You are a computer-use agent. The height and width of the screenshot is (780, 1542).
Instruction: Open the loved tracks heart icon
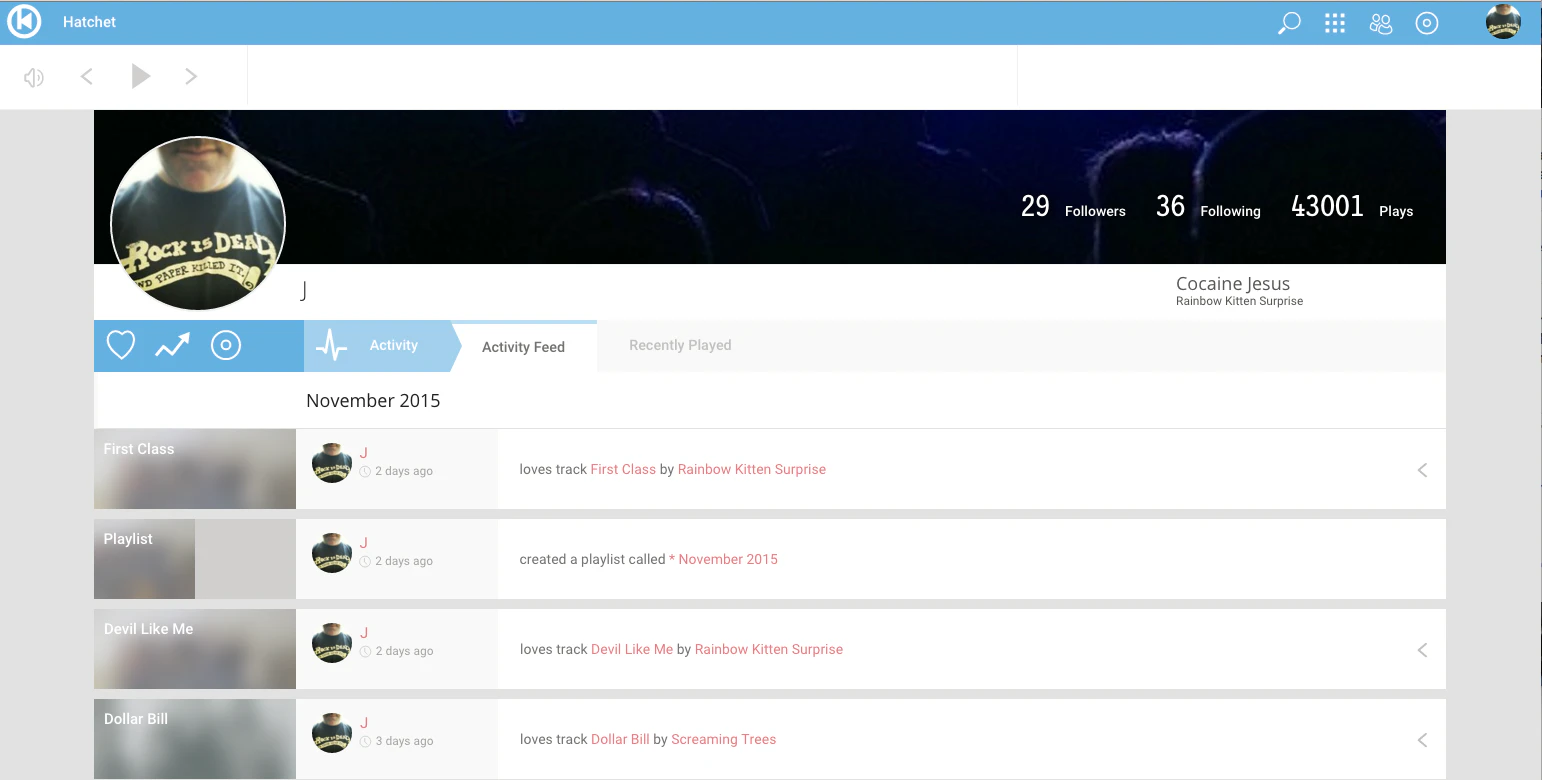point(121,346)
